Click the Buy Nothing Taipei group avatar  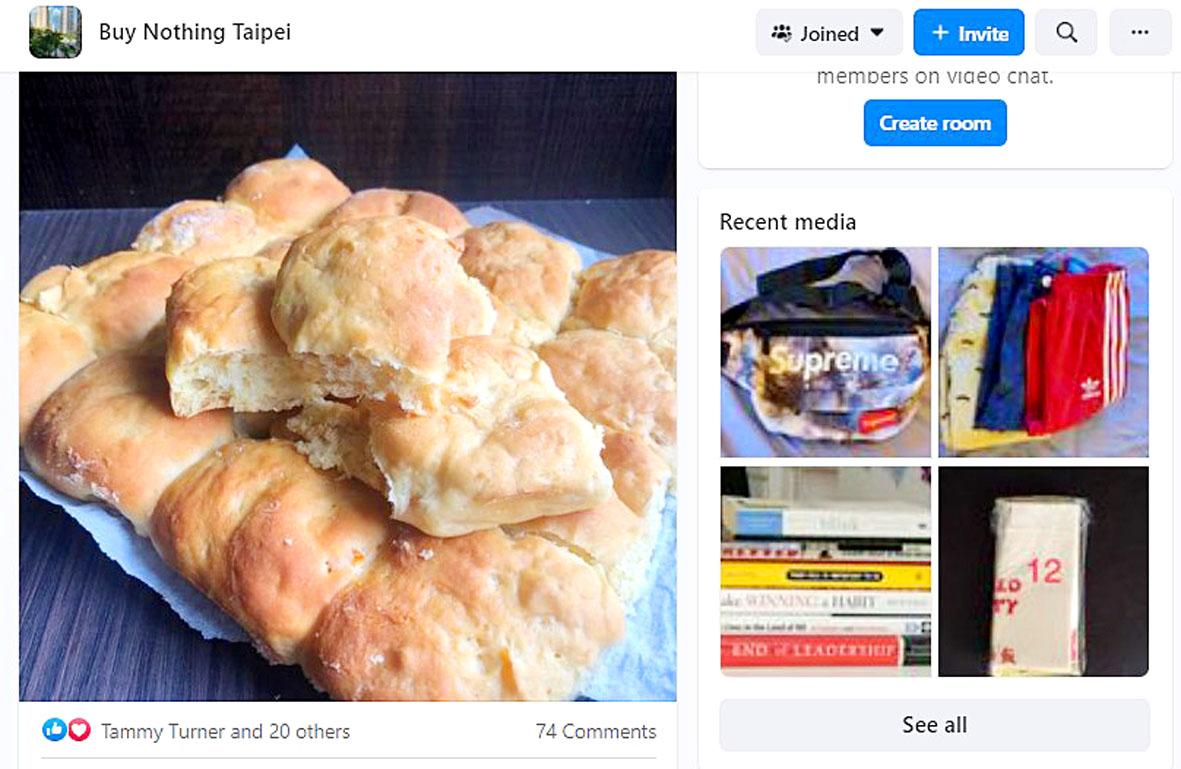[x=55, y=32]
